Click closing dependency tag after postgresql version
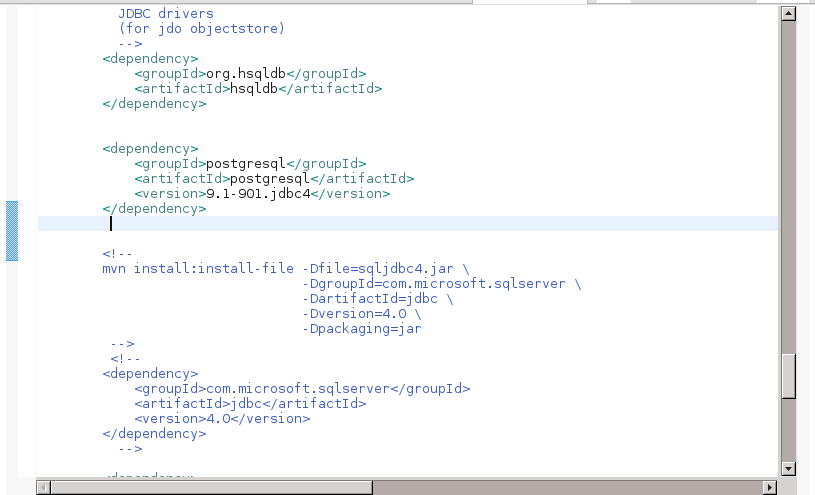 pyautogui.click(x=154, y=209)
